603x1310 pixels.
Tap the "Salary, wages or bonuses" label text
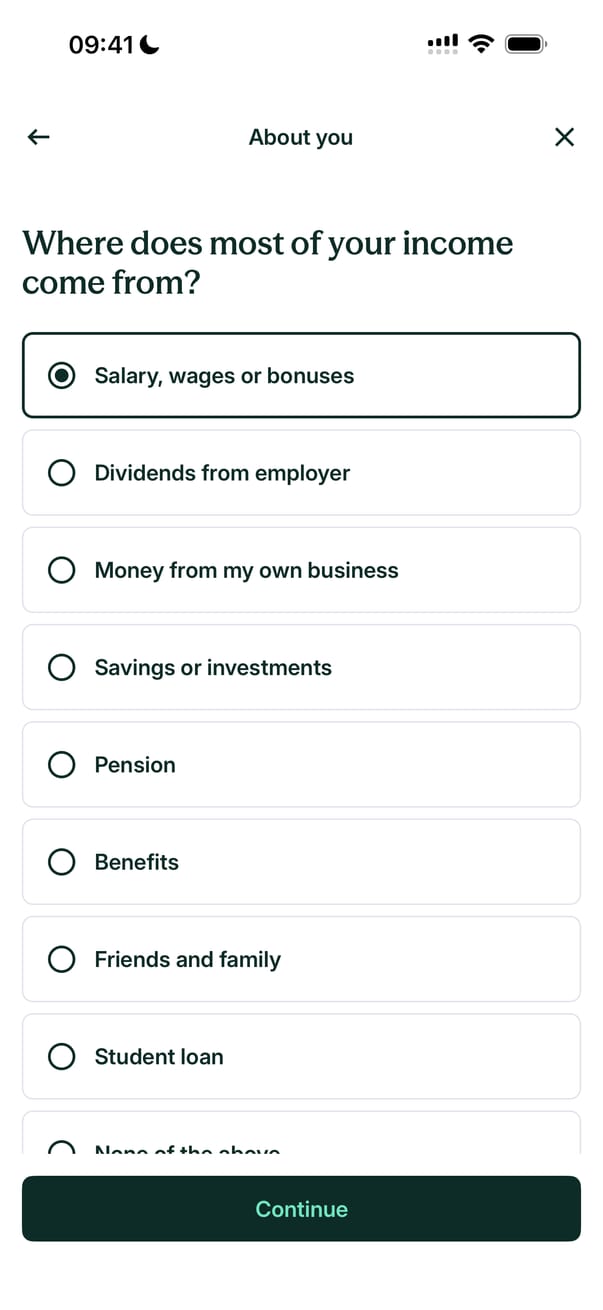224,376
